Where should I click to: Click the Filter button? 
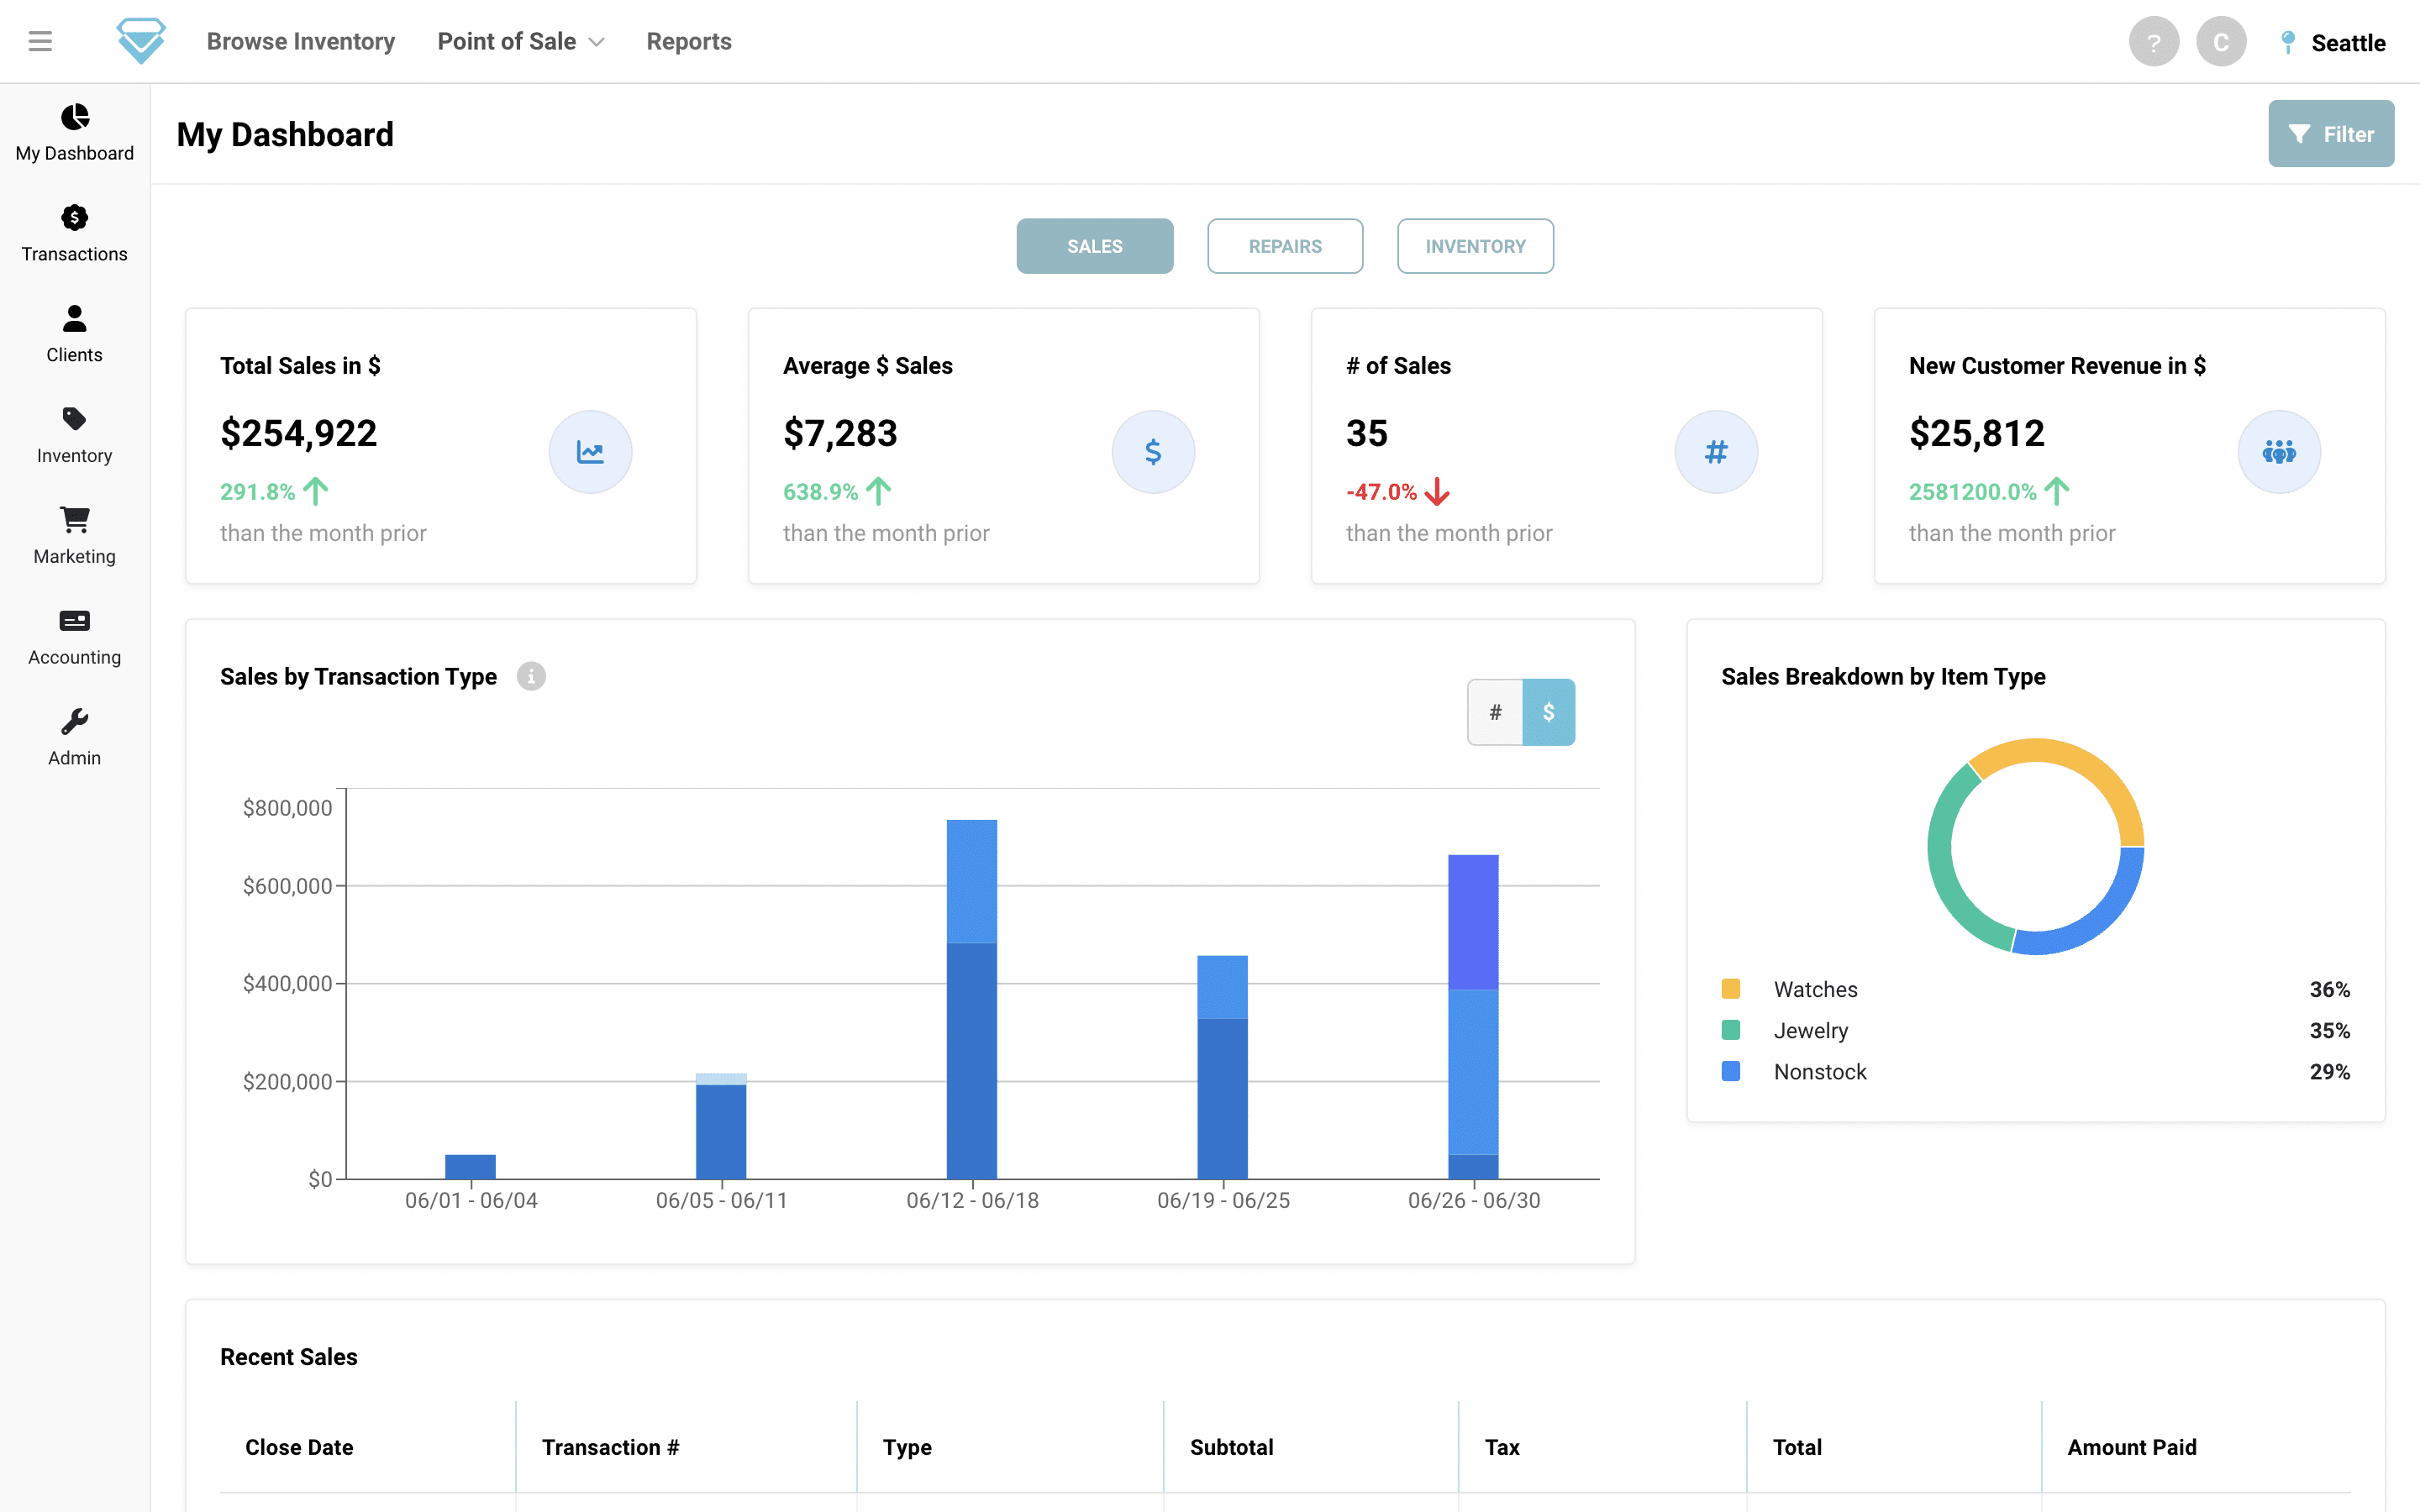[x=2330, y=134]
